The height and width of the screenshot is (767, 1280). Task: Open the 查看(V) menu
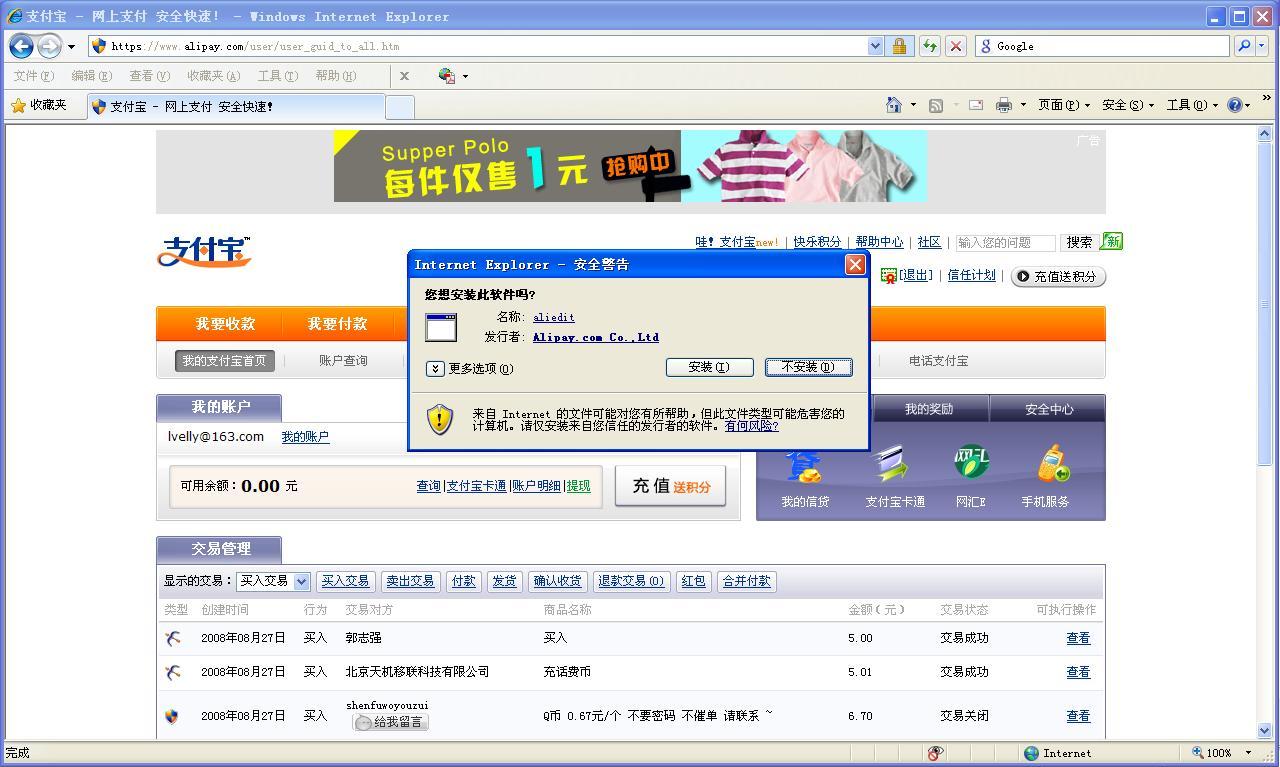149,76
